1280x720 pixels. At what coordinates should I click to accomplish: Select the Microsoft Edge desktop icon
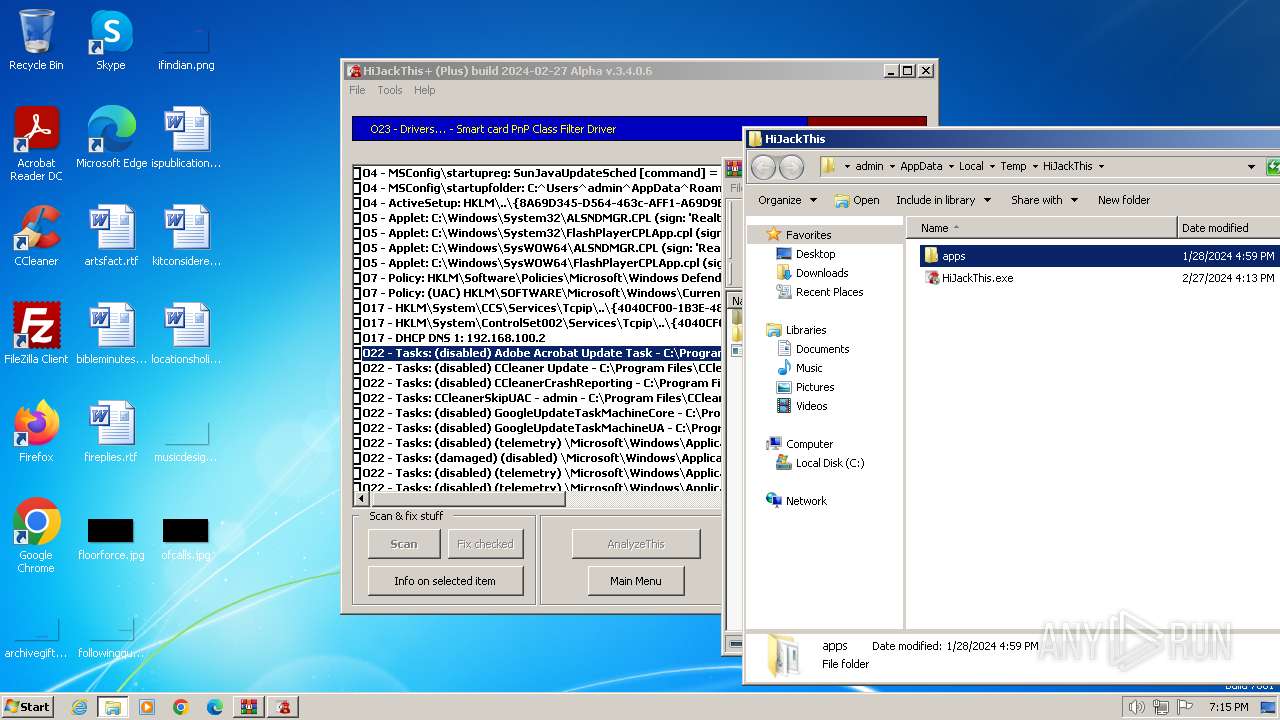coord(111,138)
